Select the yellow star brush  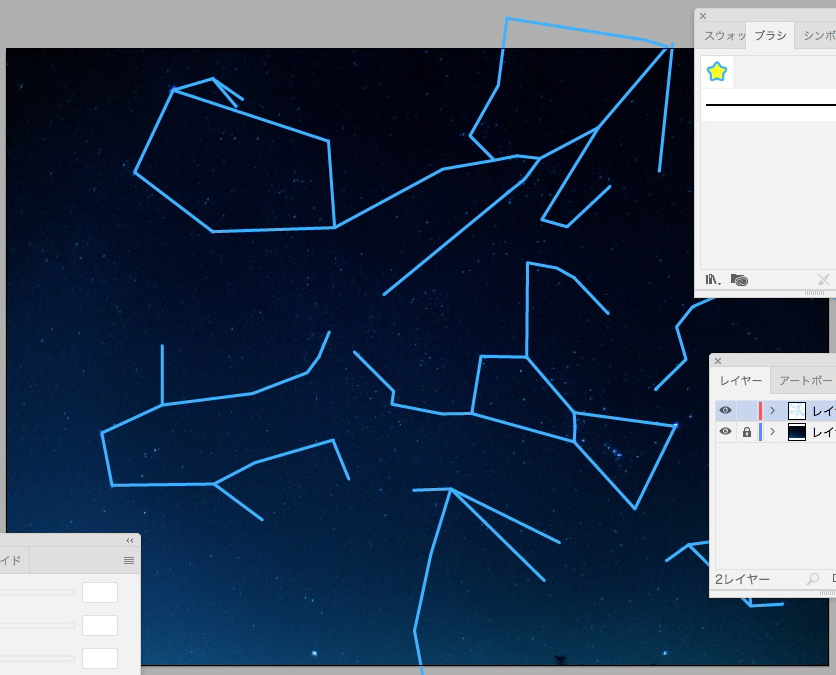[x=717, y=72]
